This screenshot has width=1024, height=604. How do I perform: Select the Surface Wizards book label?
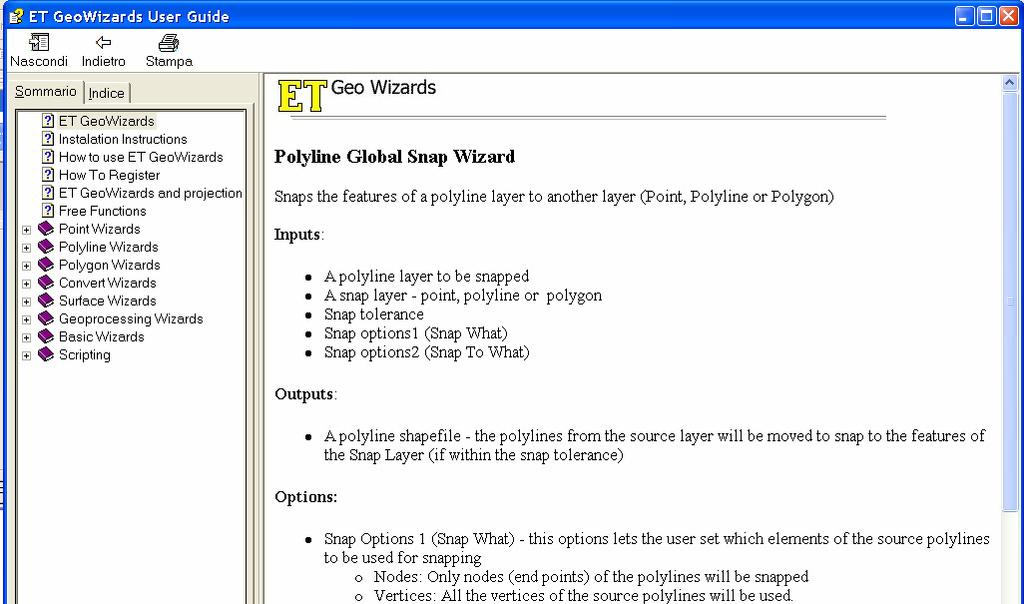(x=107, y=300)
